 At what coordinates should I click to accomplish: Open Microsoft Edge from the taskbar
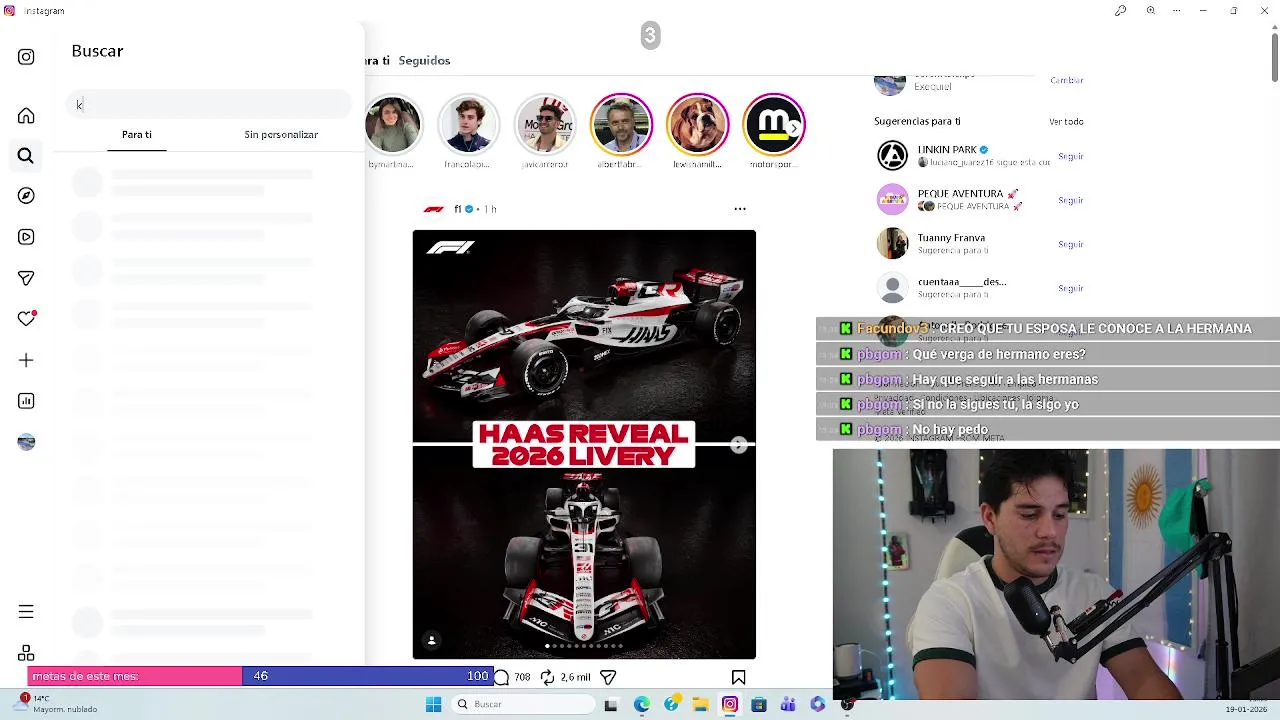point(641,704)
